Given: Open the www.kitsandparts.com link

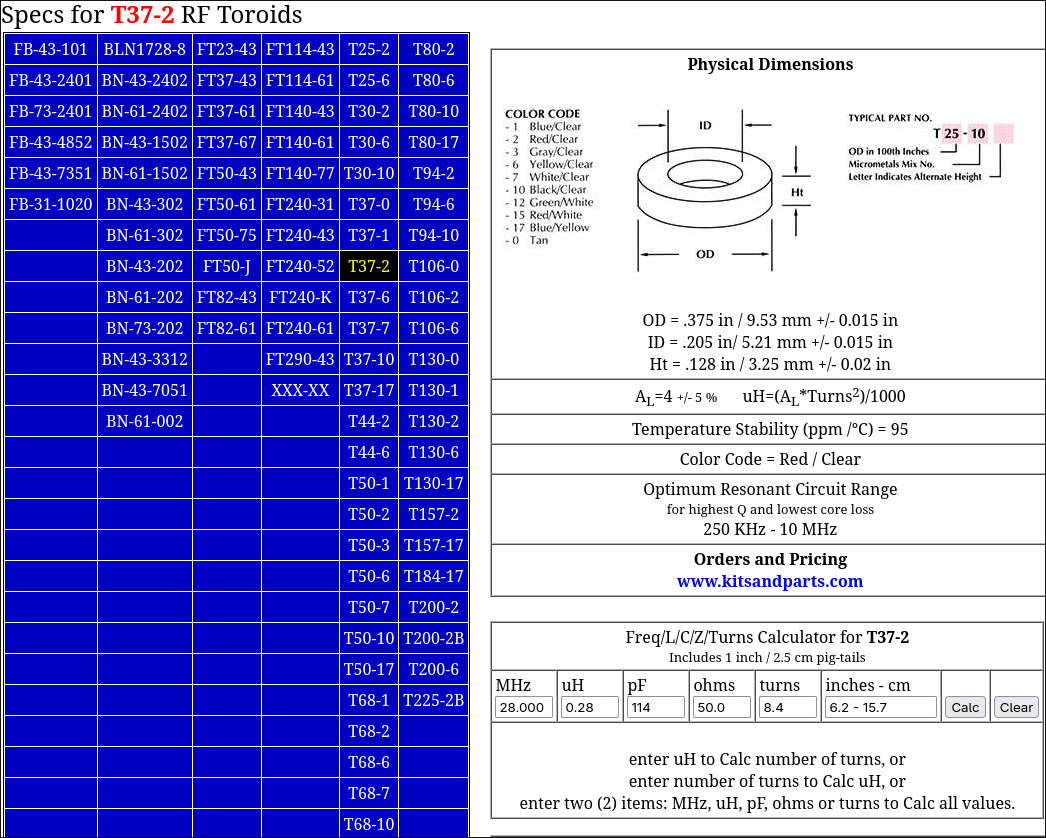Looking at the screenshot, I should 770,581.
